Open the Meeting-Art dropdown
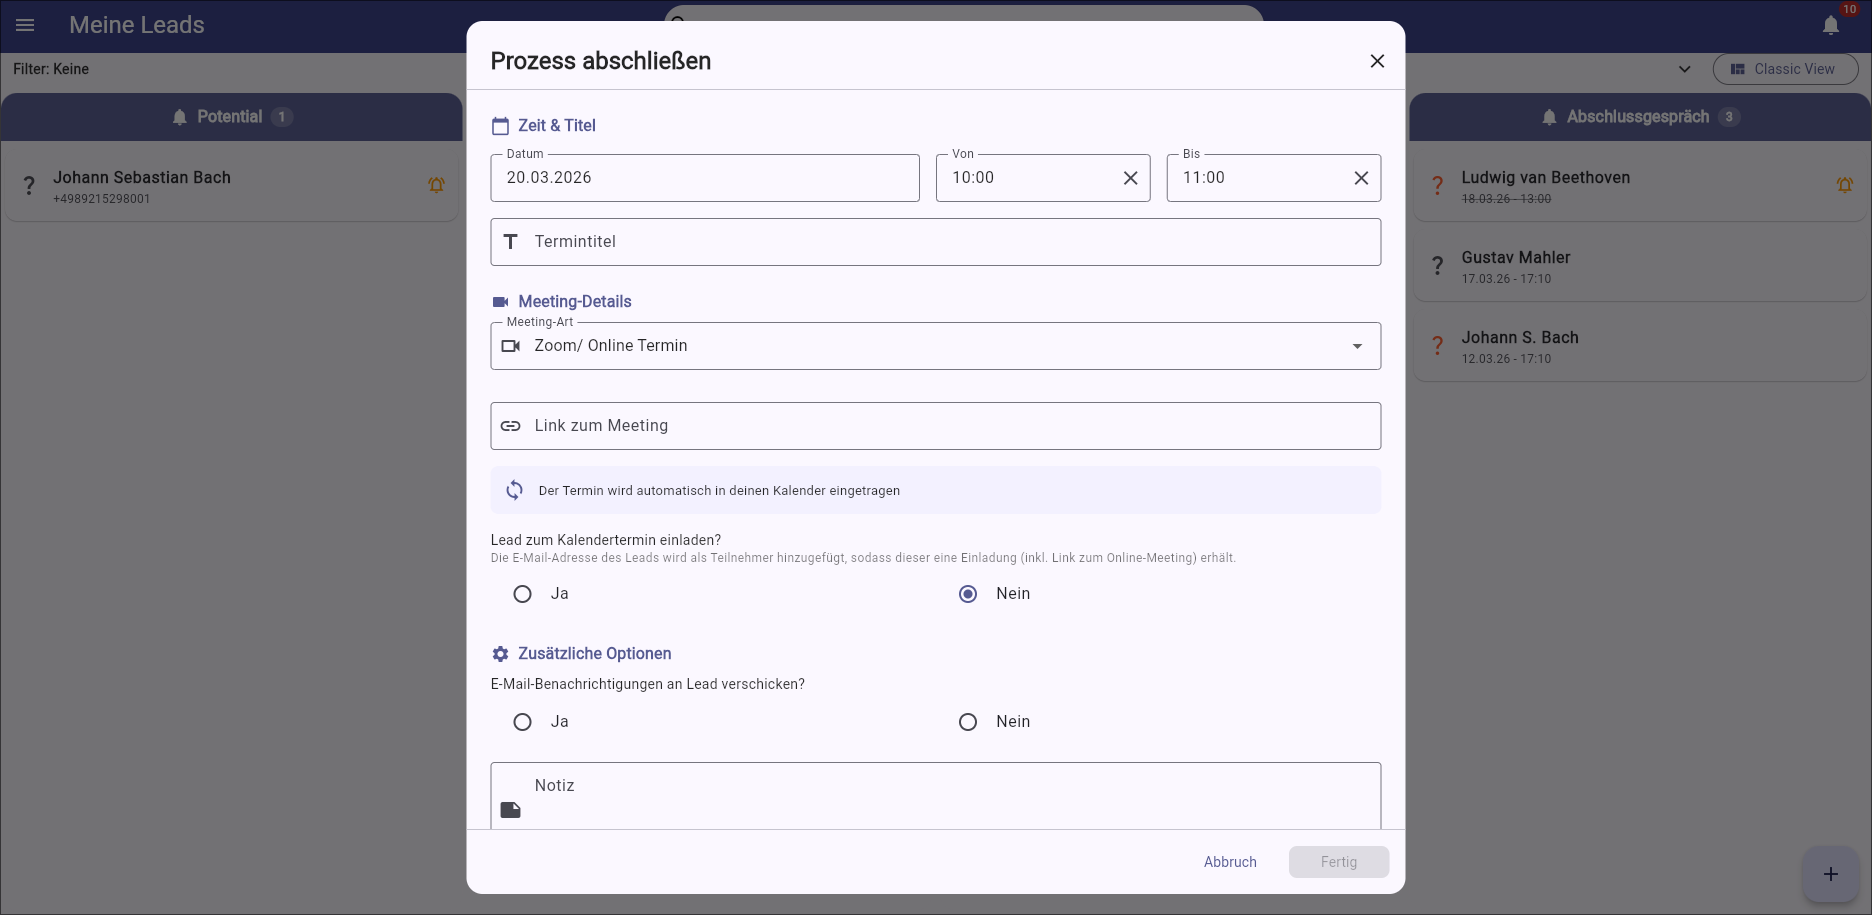Viewport: 1872px width, 915px height. pyautogui.click(x=935, y=346)
